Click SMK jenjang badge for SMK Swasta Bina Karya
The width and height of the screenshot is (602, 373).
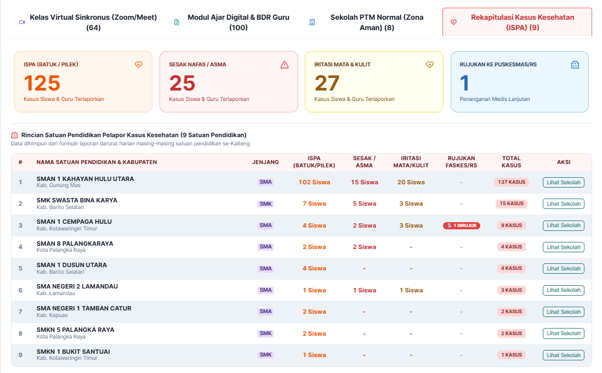266,204
